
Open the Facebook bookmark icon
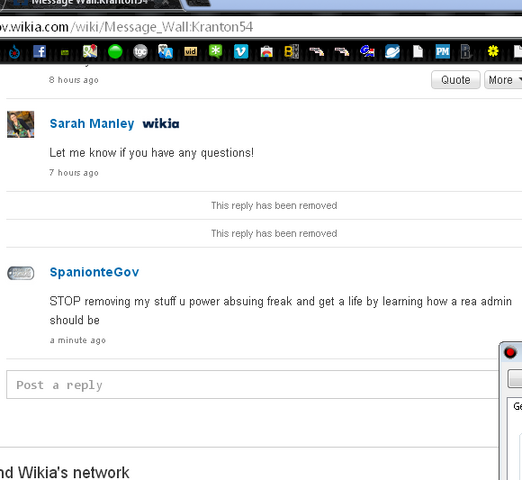click(x=40, y=52)
